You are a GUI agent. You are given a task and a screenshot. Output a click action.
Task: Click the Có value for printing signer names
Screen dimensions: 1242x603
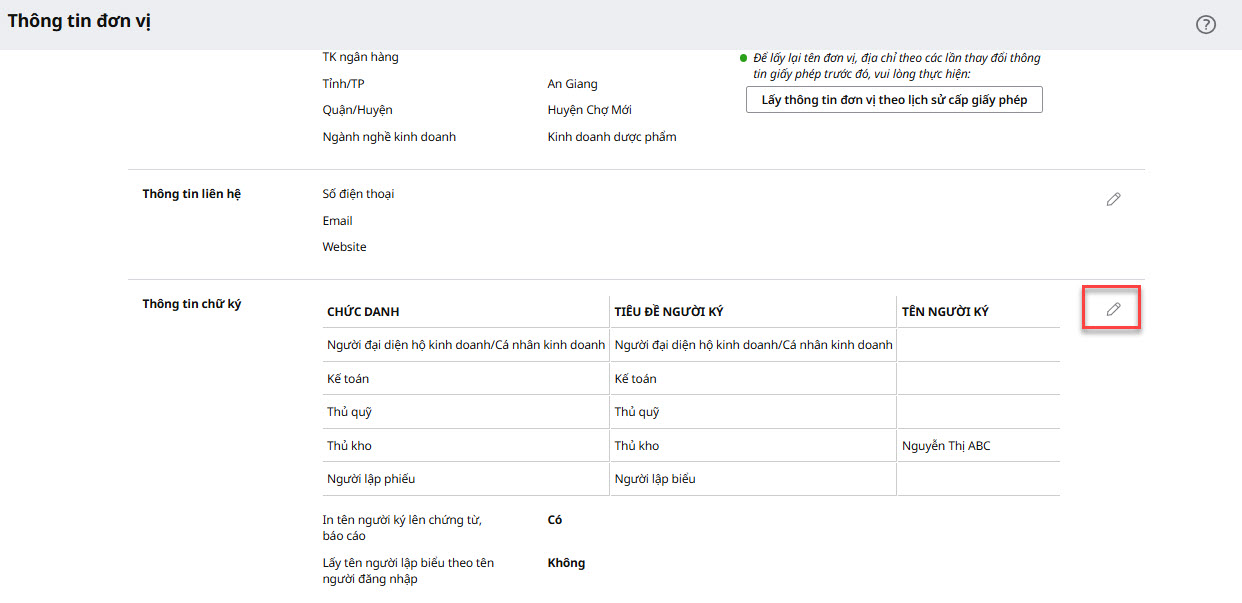[x=555, y=520]
